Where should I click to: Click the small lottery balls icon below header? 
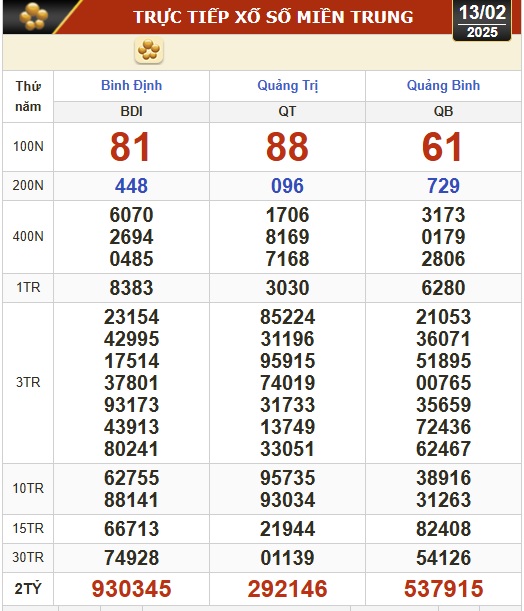[149, 50]
